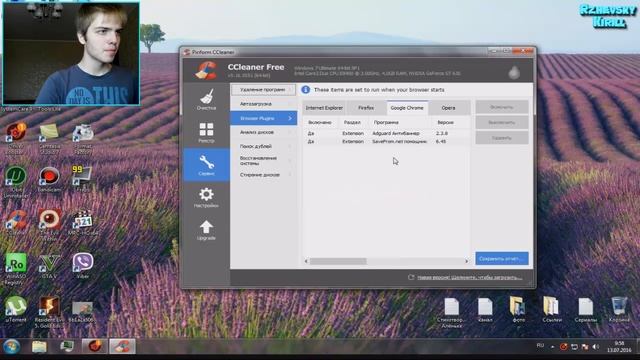
Task: Sort by the Раздел column header
Action: pyautogui.click(x=353, y=122)
